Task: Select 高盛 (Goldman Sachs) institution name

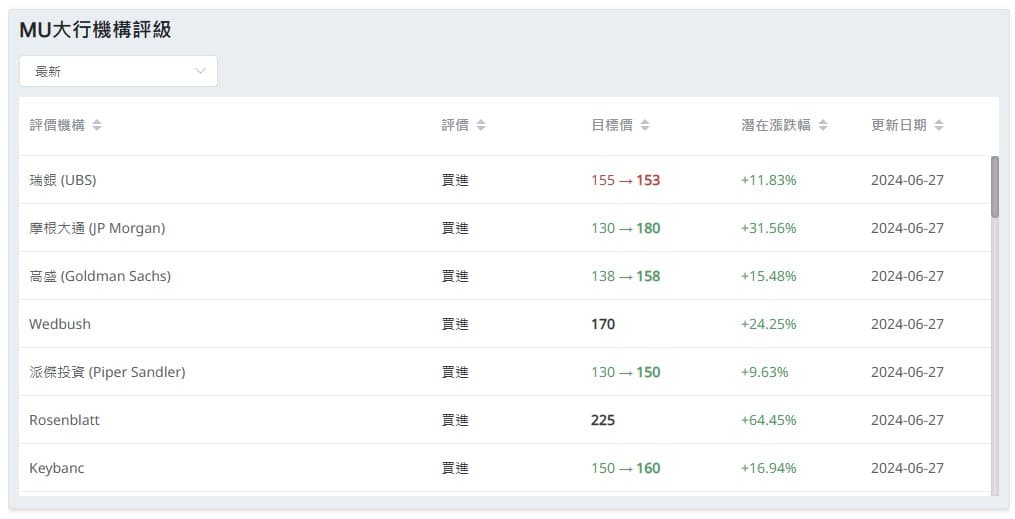Action: pos(100,276)
